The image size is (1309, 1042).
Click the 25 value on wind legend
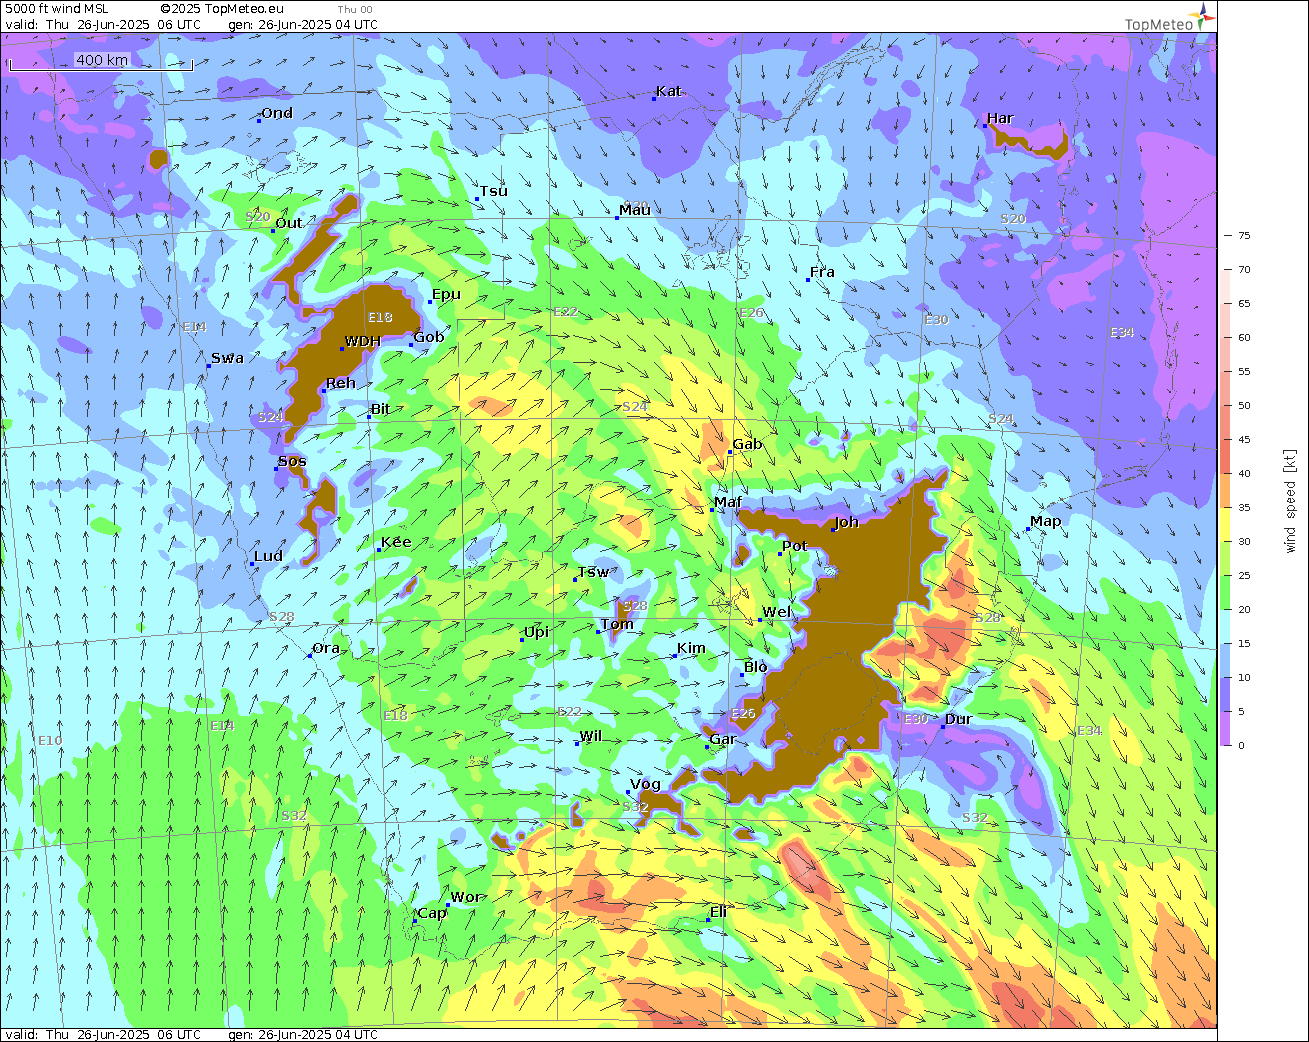(x=1244, y=576)
